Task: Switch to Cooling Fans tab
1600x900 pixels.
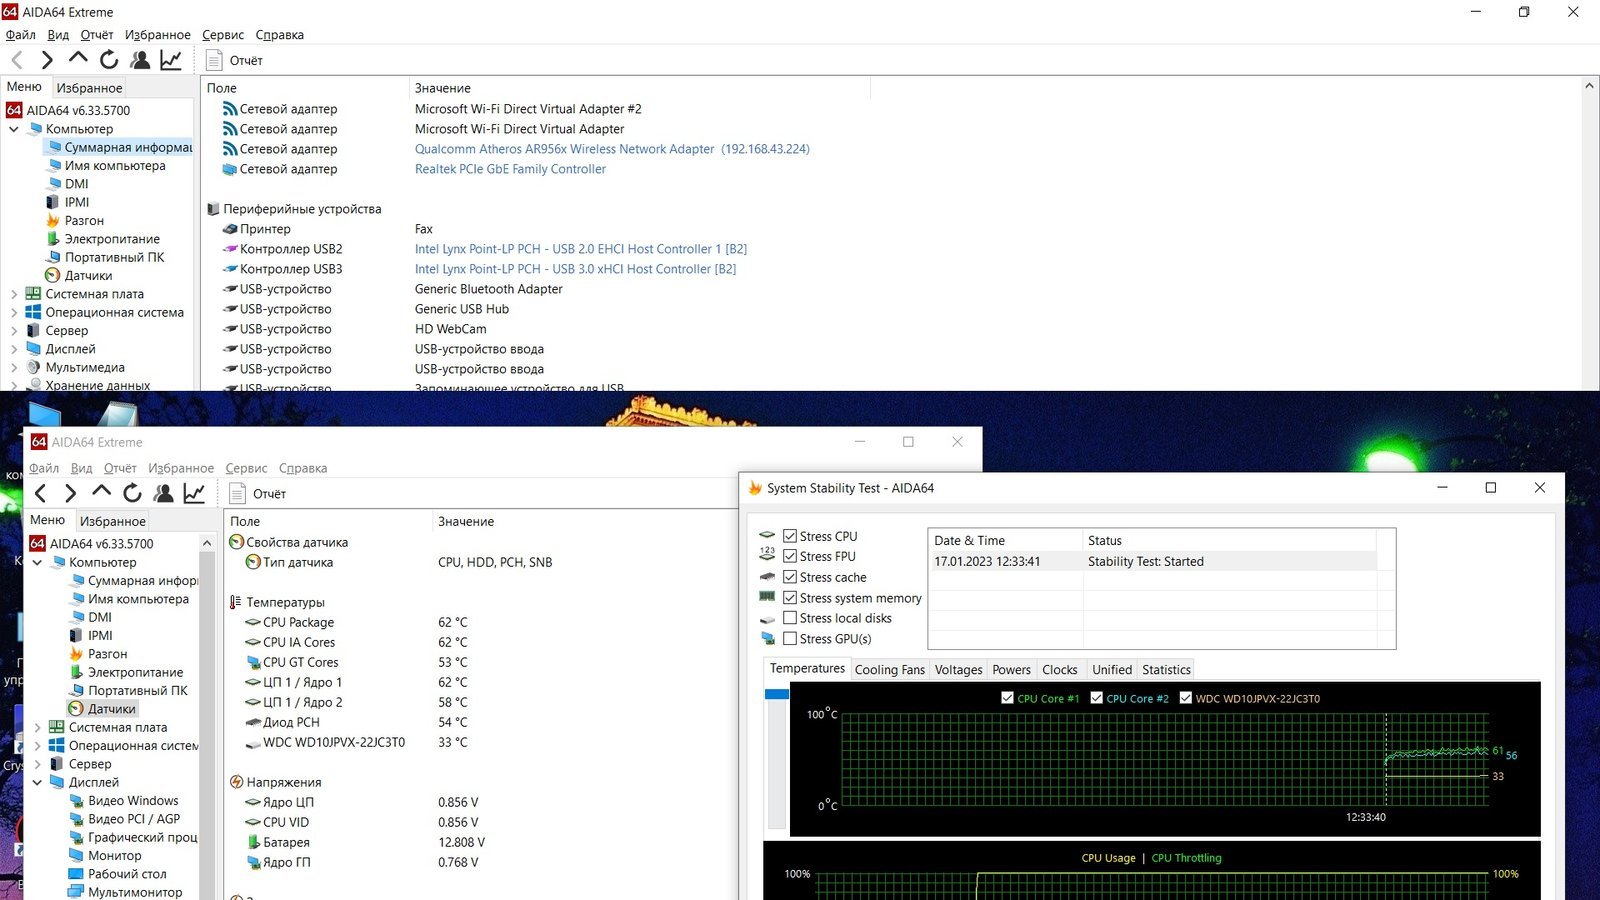Action: (890, 670)
